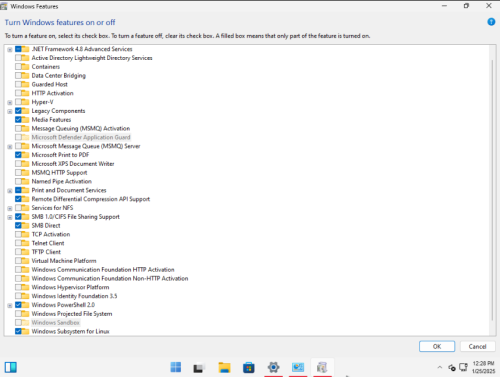500x377 pixels.
Task: Open the Settings gear in the taskbar
Action: coord(273,367)
